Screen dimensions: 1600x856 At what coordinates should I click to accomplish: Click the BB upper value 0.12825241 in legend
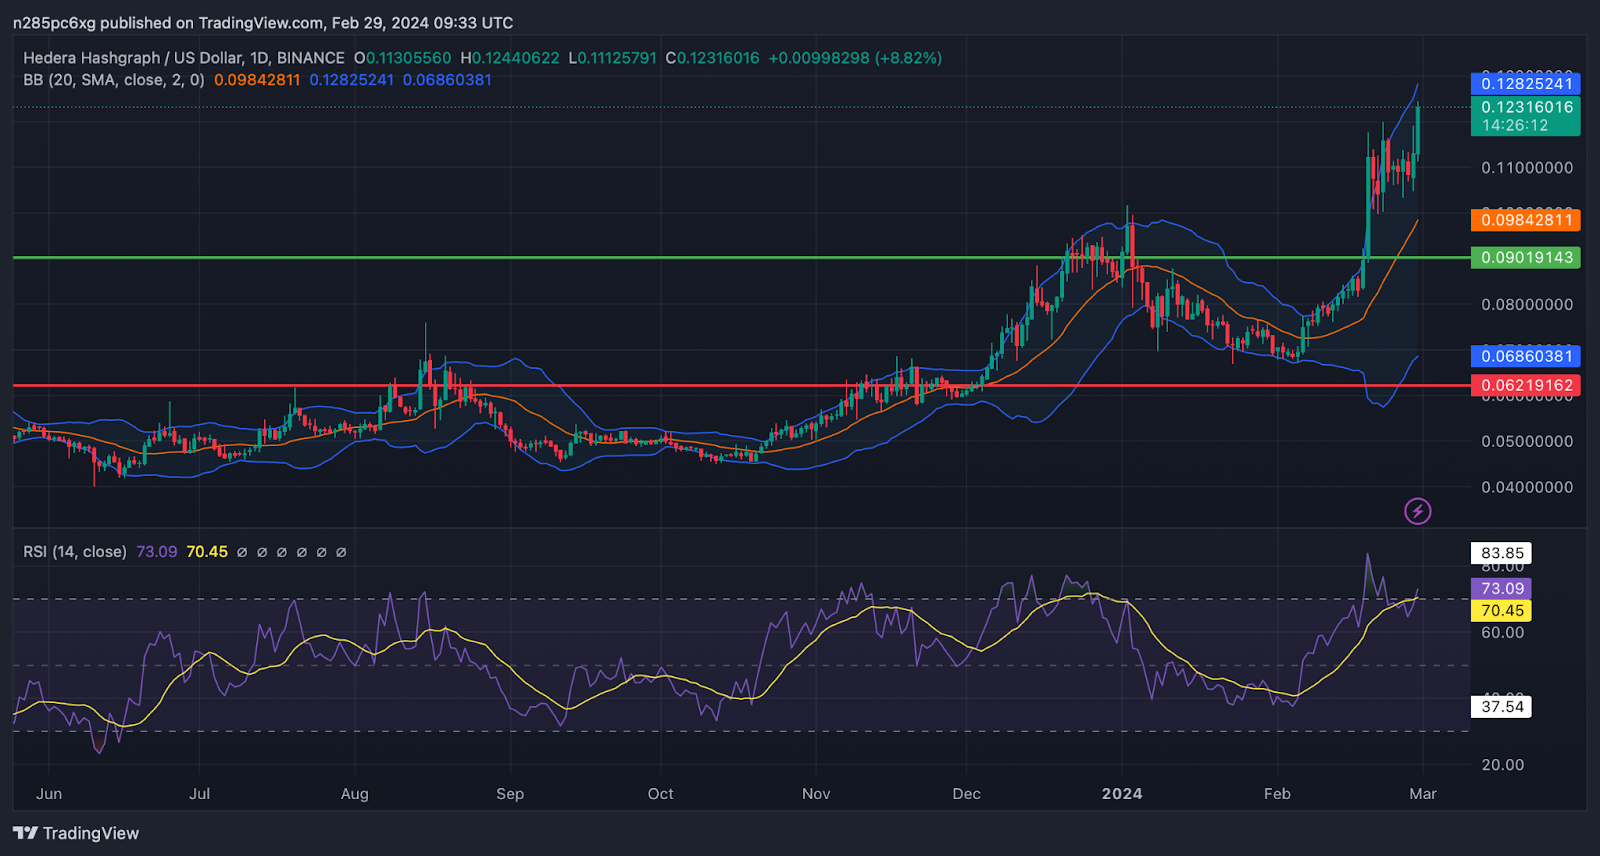tap(352, 80)
